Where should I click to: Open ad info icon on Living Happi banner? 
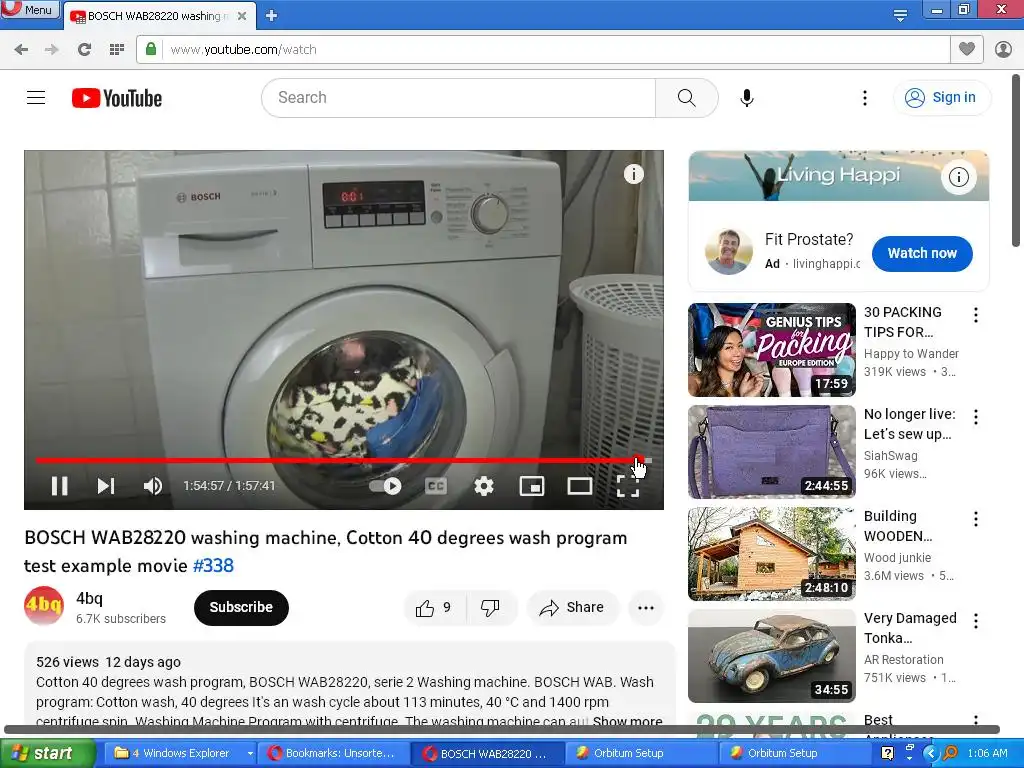click(x=958, y=176)
